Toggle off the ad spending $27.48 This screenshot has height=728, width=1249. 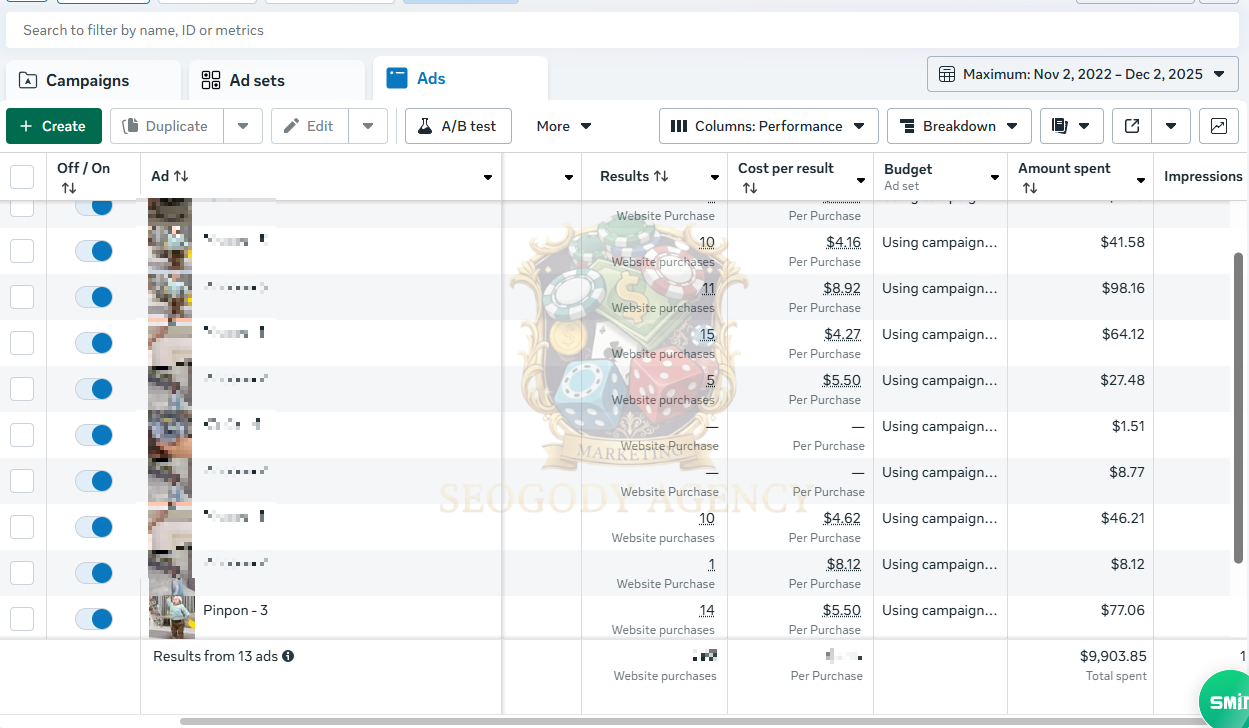click(x=94, y=389)
